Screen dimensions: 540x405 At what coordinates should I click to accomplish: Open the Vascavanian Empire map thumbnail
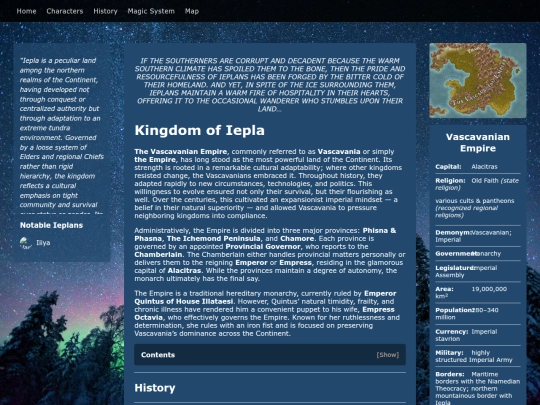click(478, 81)
